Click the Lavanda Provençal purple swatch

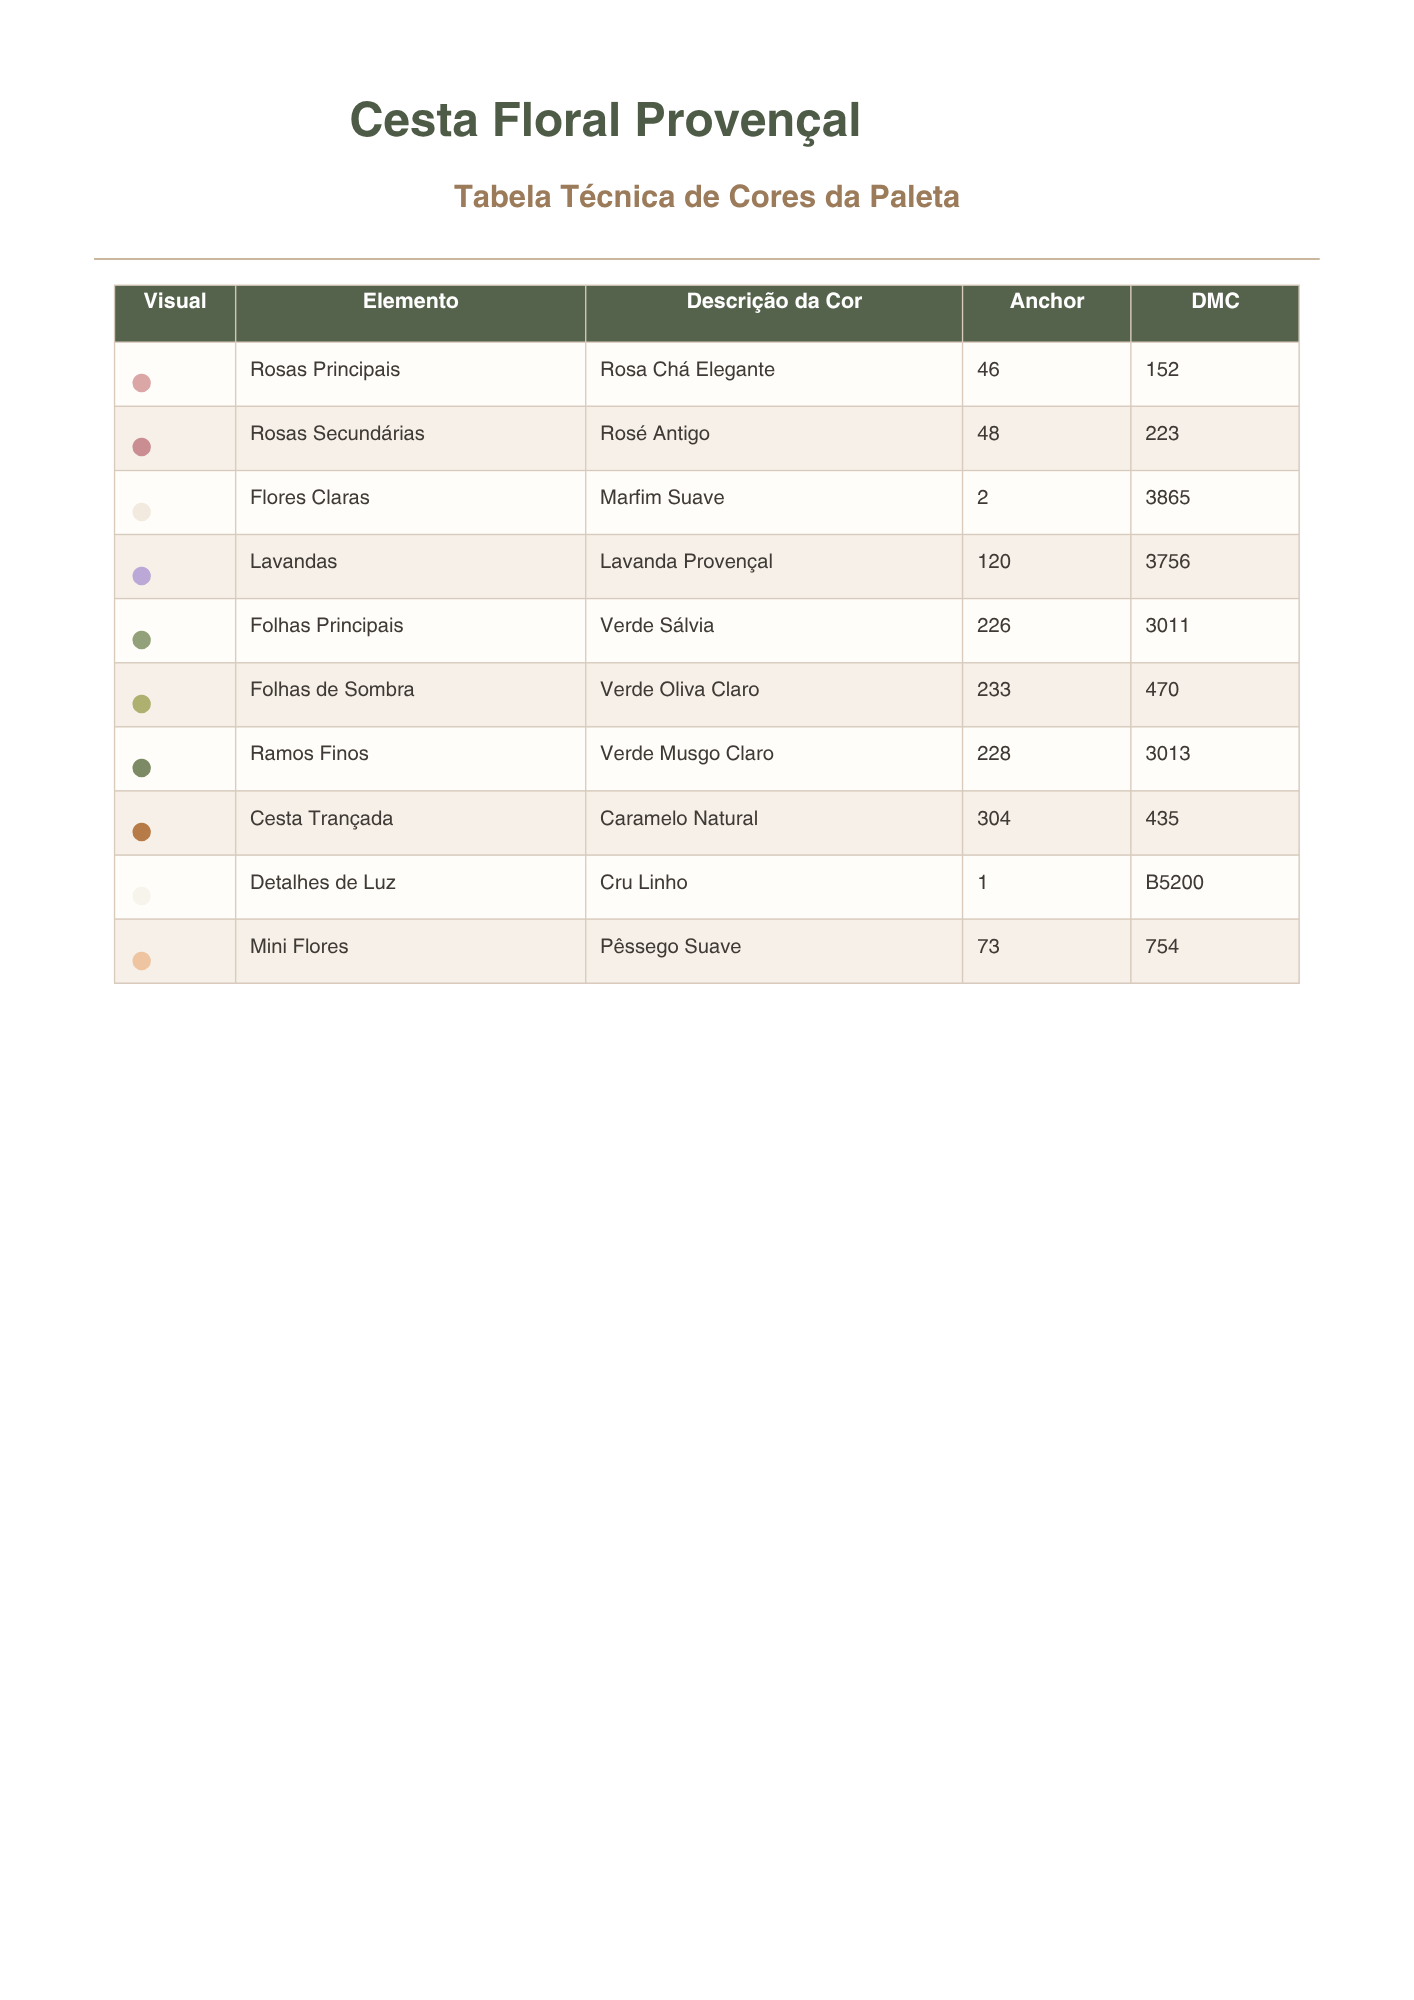pyautogui.click(x=141, y=576)
